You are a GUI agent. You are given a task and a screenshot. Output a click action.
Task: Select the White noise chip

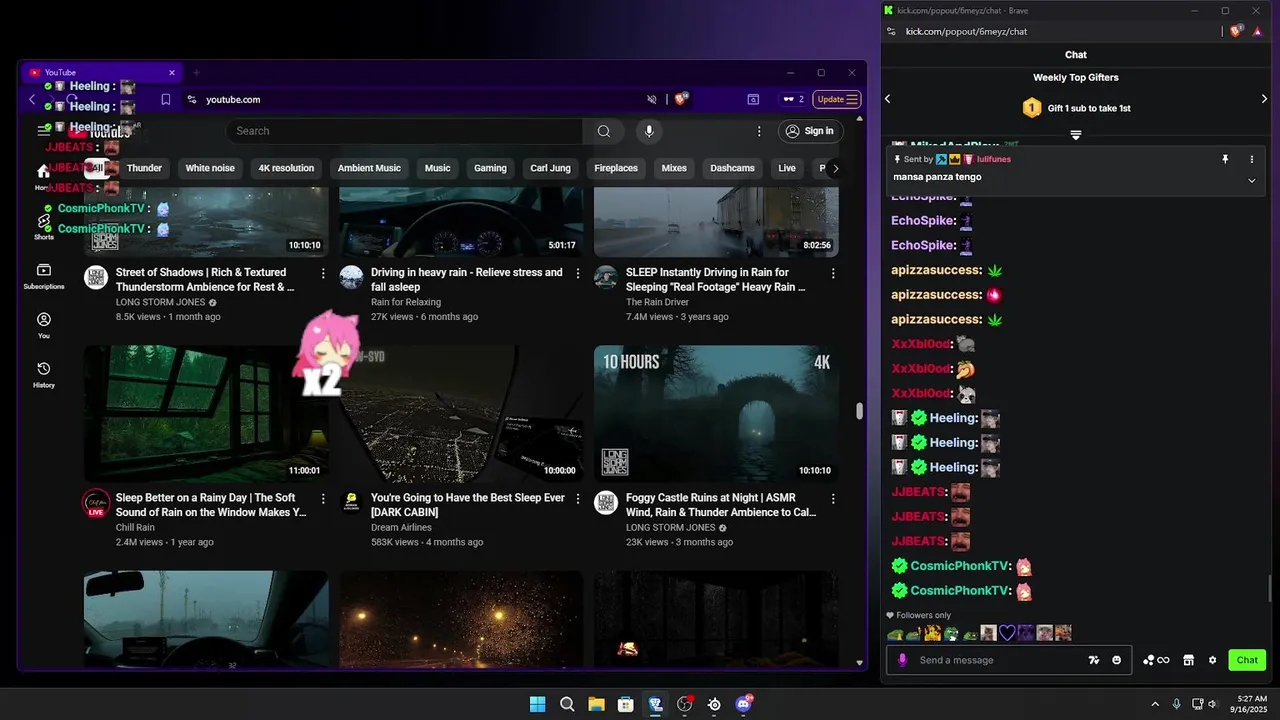[x=210, y=168]
